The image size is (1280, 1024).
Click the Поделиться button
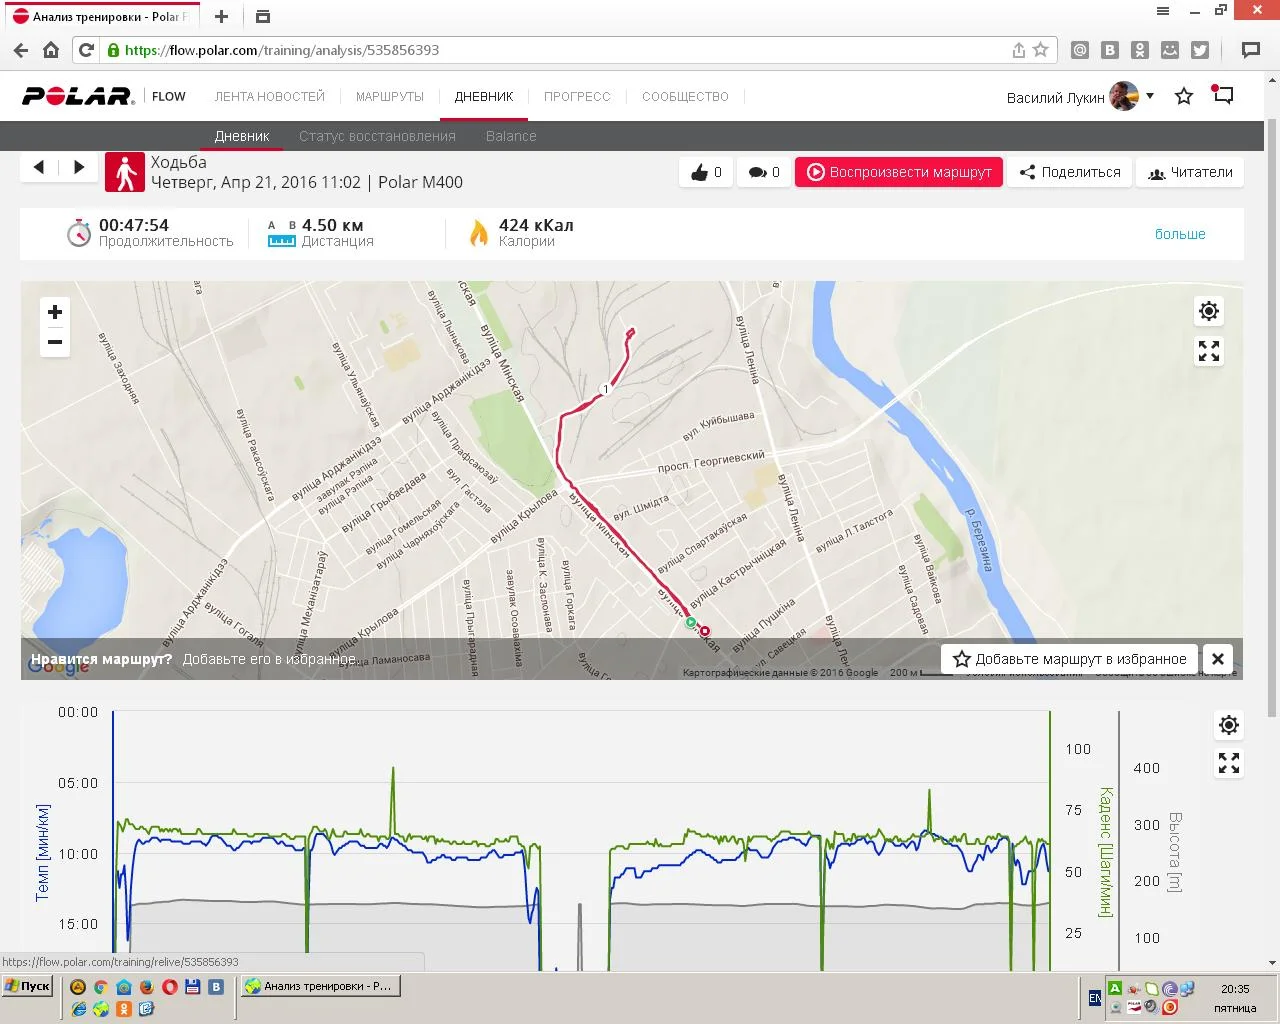pos(1070,172)
